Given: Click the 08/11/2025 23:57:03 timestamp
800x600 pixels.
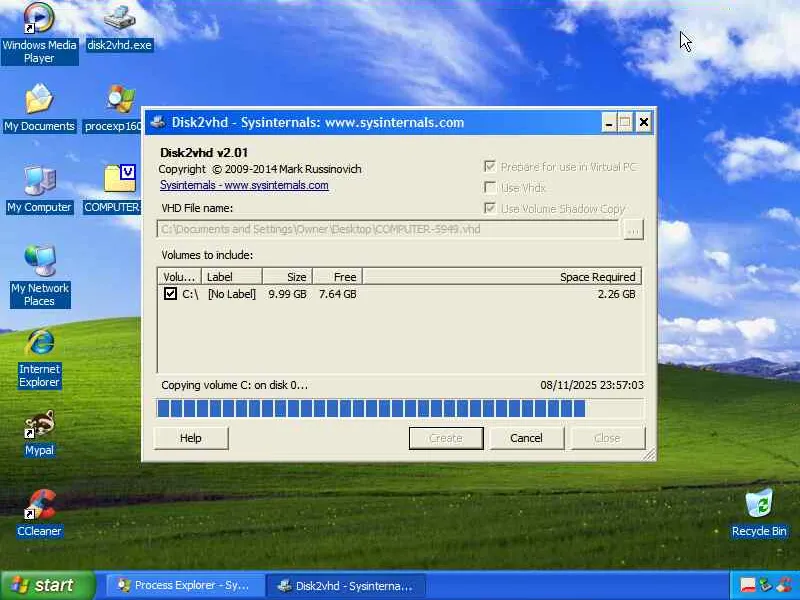Looking at the screenshot, I should pyautogui.click(x=592, y=385).
